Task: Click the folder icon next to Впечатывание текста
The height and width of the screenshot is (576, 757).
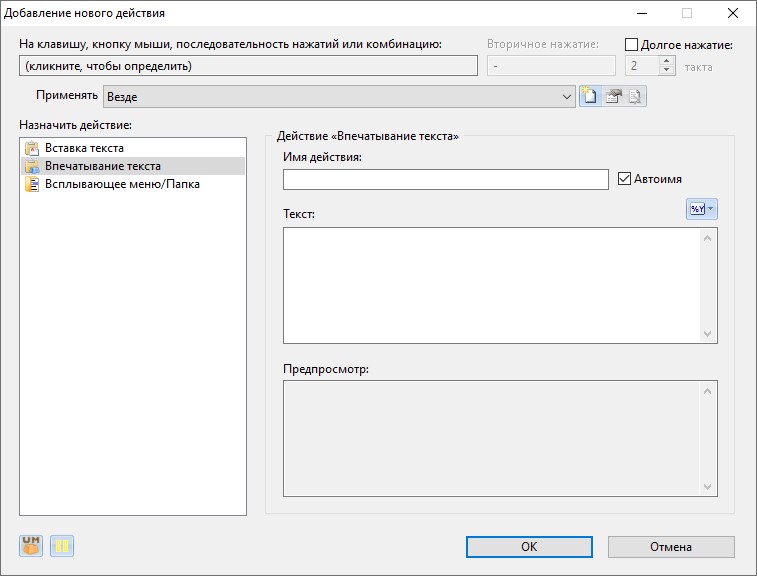Action: click(32, 166)
